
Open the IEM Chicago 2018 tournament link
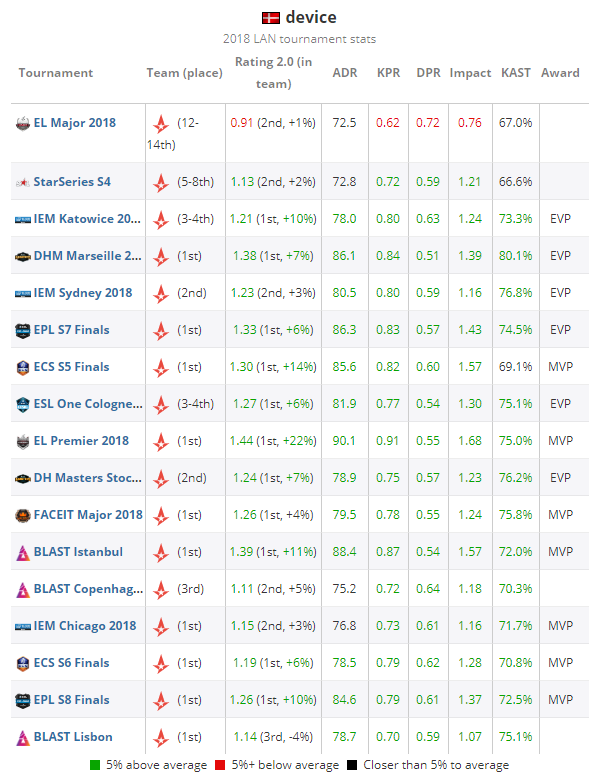point(85,626)
